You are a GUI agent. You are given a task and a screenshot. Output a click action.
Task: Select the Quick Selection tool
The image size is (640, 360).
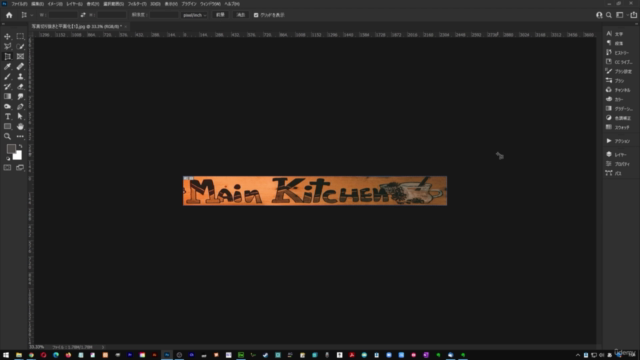pos(20,47)
